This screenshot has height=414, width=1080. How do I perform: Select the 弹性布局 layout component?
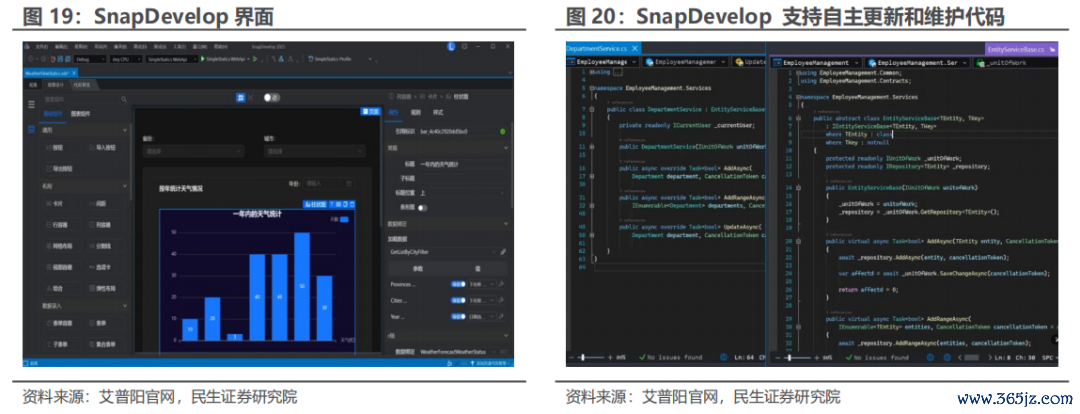point(105,288)
